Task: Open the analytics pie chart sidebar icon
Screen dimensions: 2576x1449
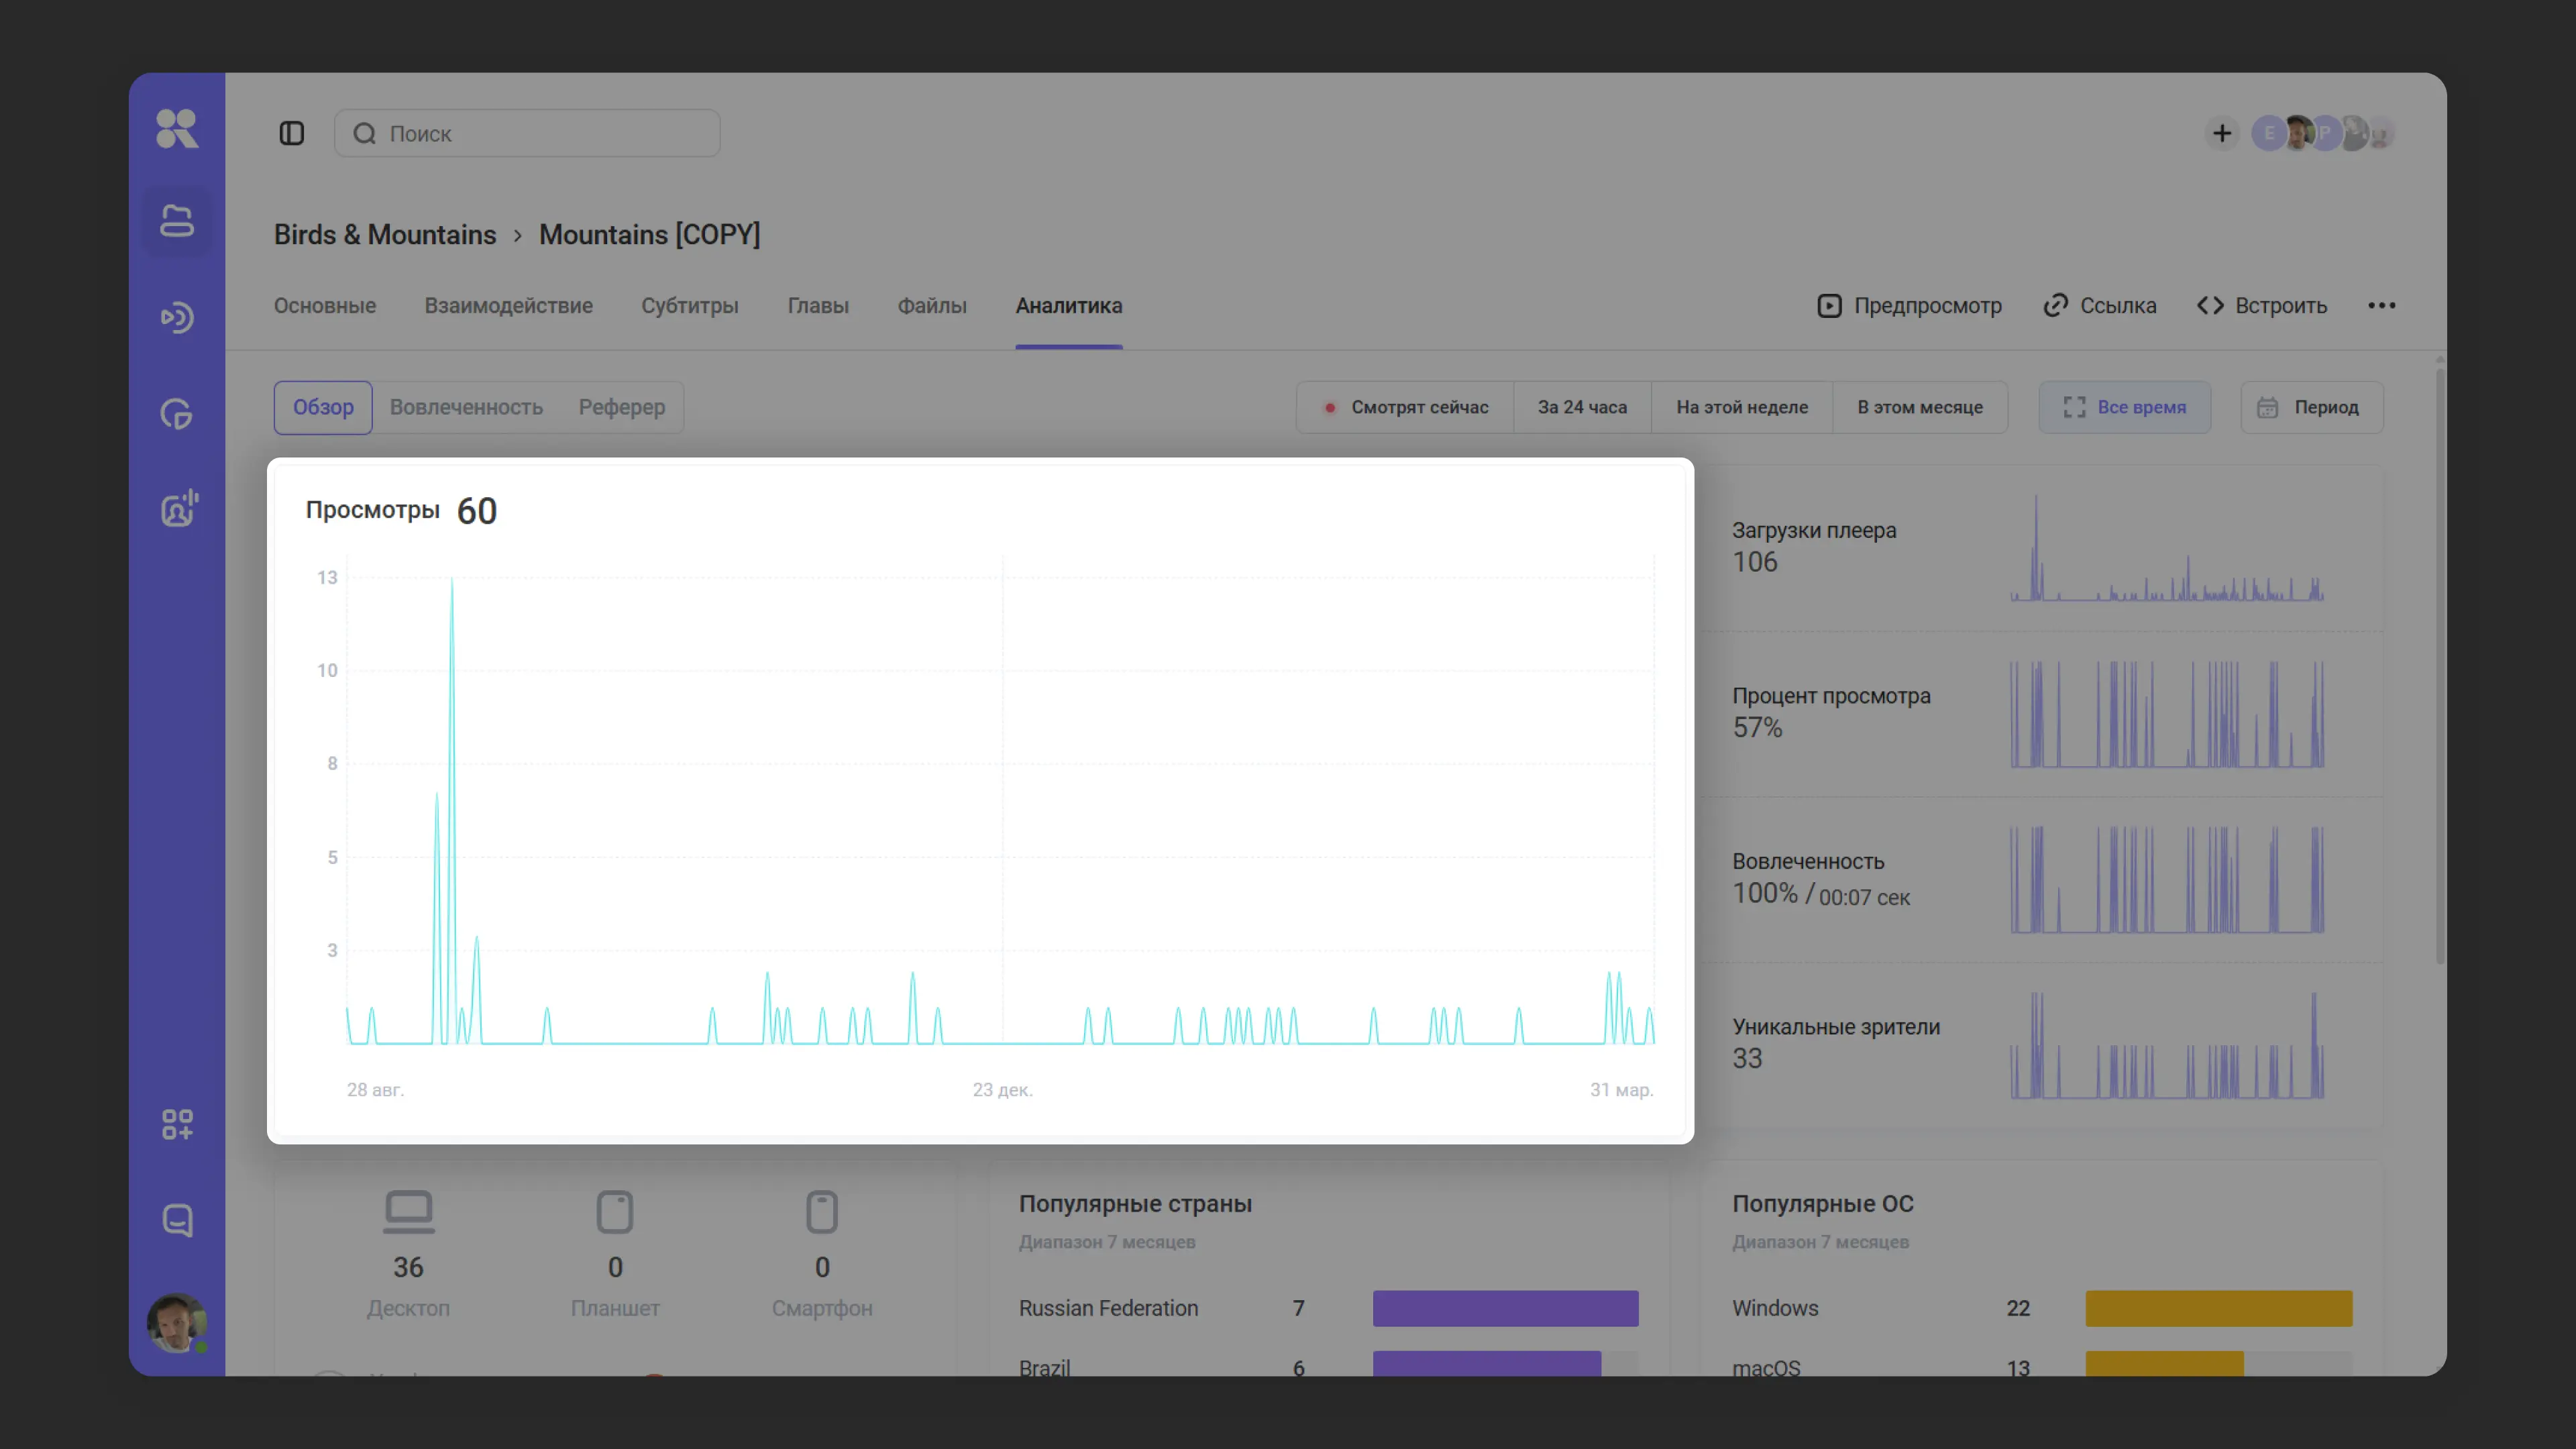Action: click(177, 414)
